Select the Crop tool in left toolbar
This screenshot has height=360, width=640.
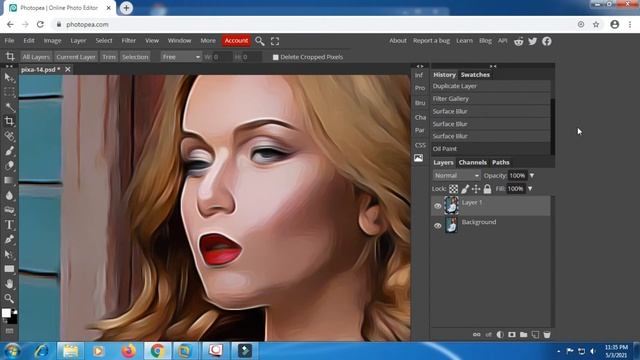click(x=9, y=121)
